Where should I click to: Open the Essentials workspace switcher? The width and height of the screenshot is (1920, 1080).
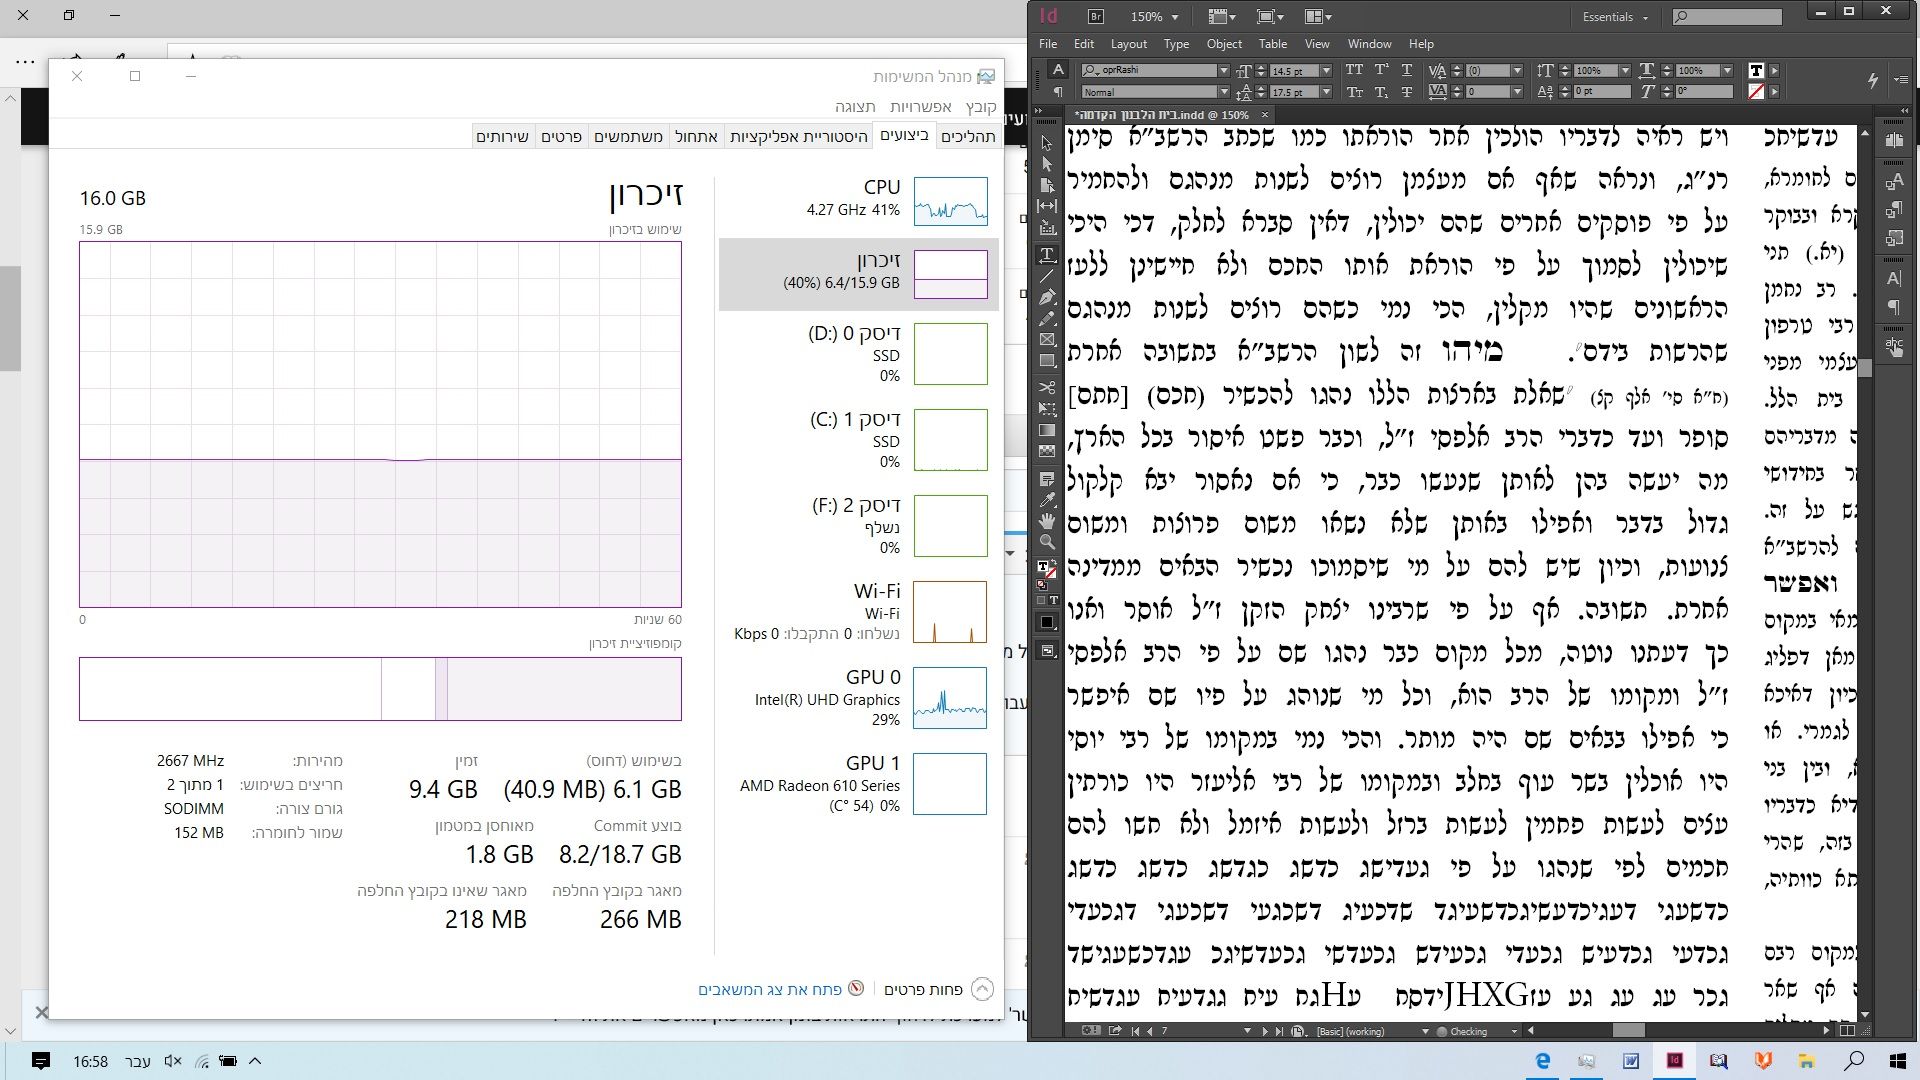click(x=1614, y=17)
